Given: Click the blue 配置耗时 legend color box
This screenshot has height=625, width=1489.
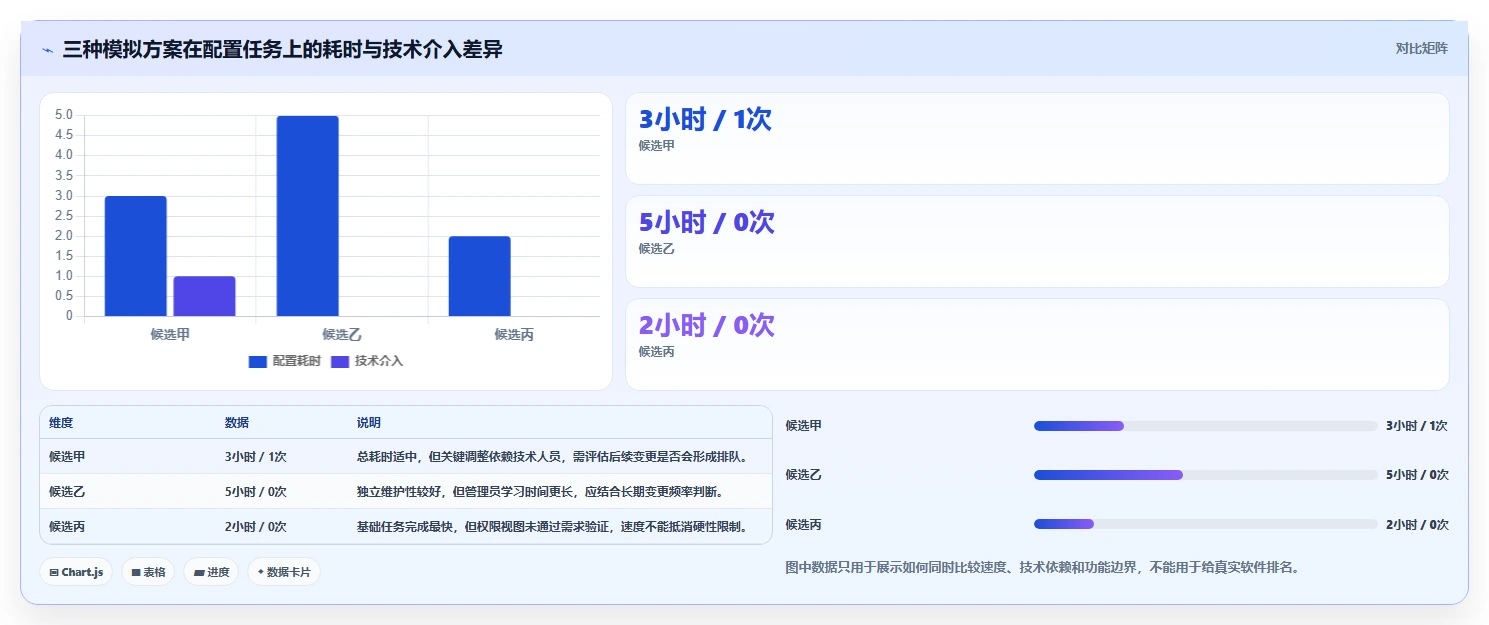Looking at the screenshot, I should [258, 361].
